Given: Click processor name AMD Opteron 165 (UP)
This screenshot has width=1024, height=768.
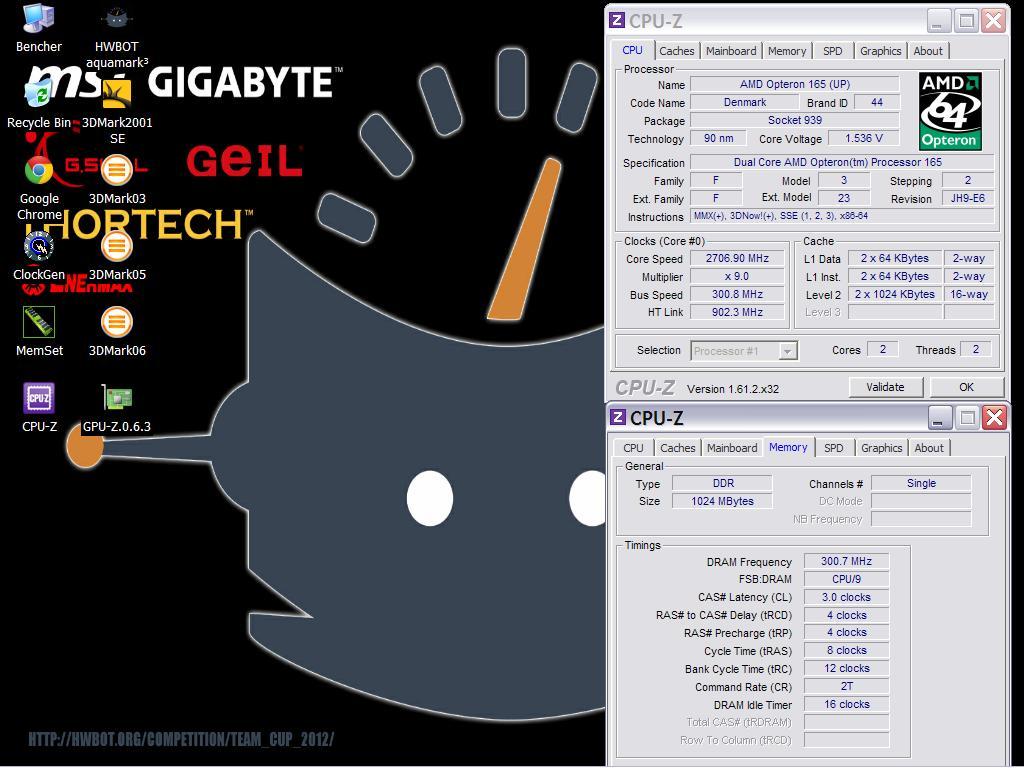Looking at the screenshot, I should click(795, 84).
